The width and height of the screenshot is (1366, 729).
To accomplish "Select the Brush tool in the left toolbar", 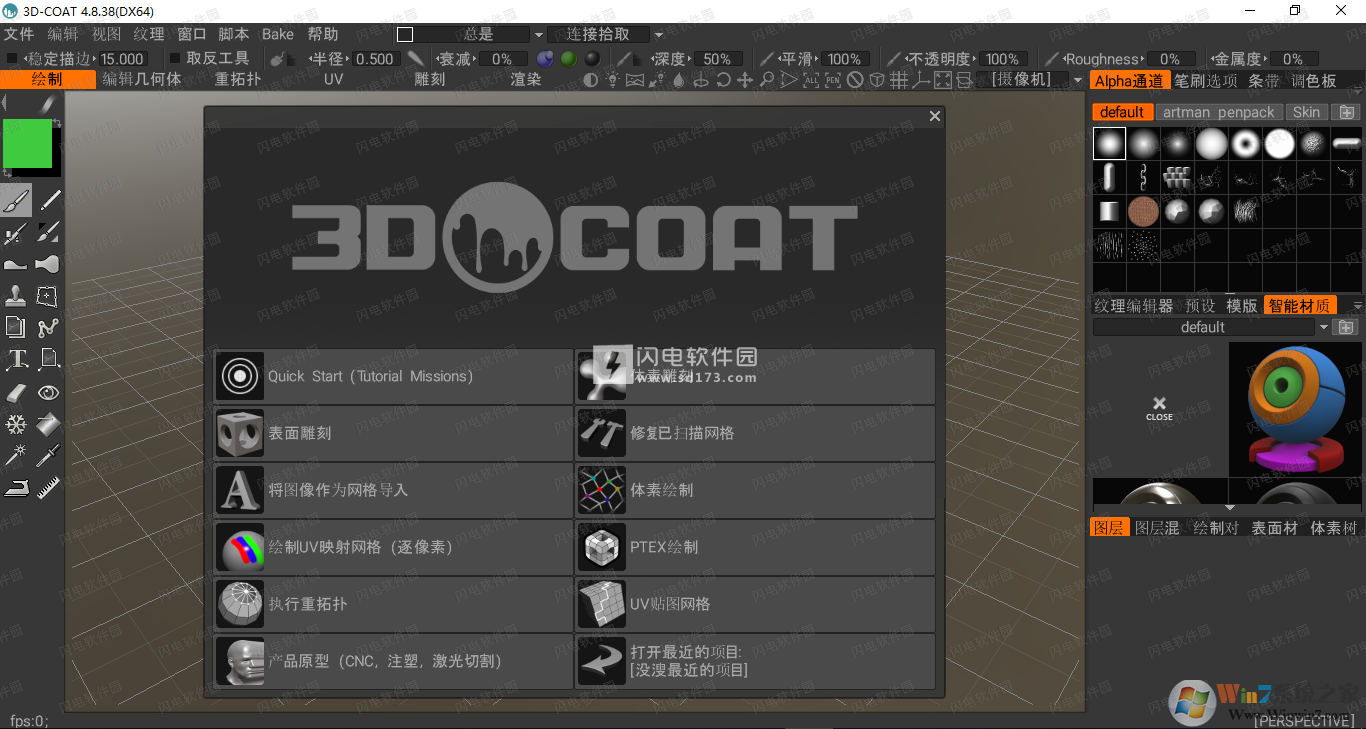I will pos(16,199).
